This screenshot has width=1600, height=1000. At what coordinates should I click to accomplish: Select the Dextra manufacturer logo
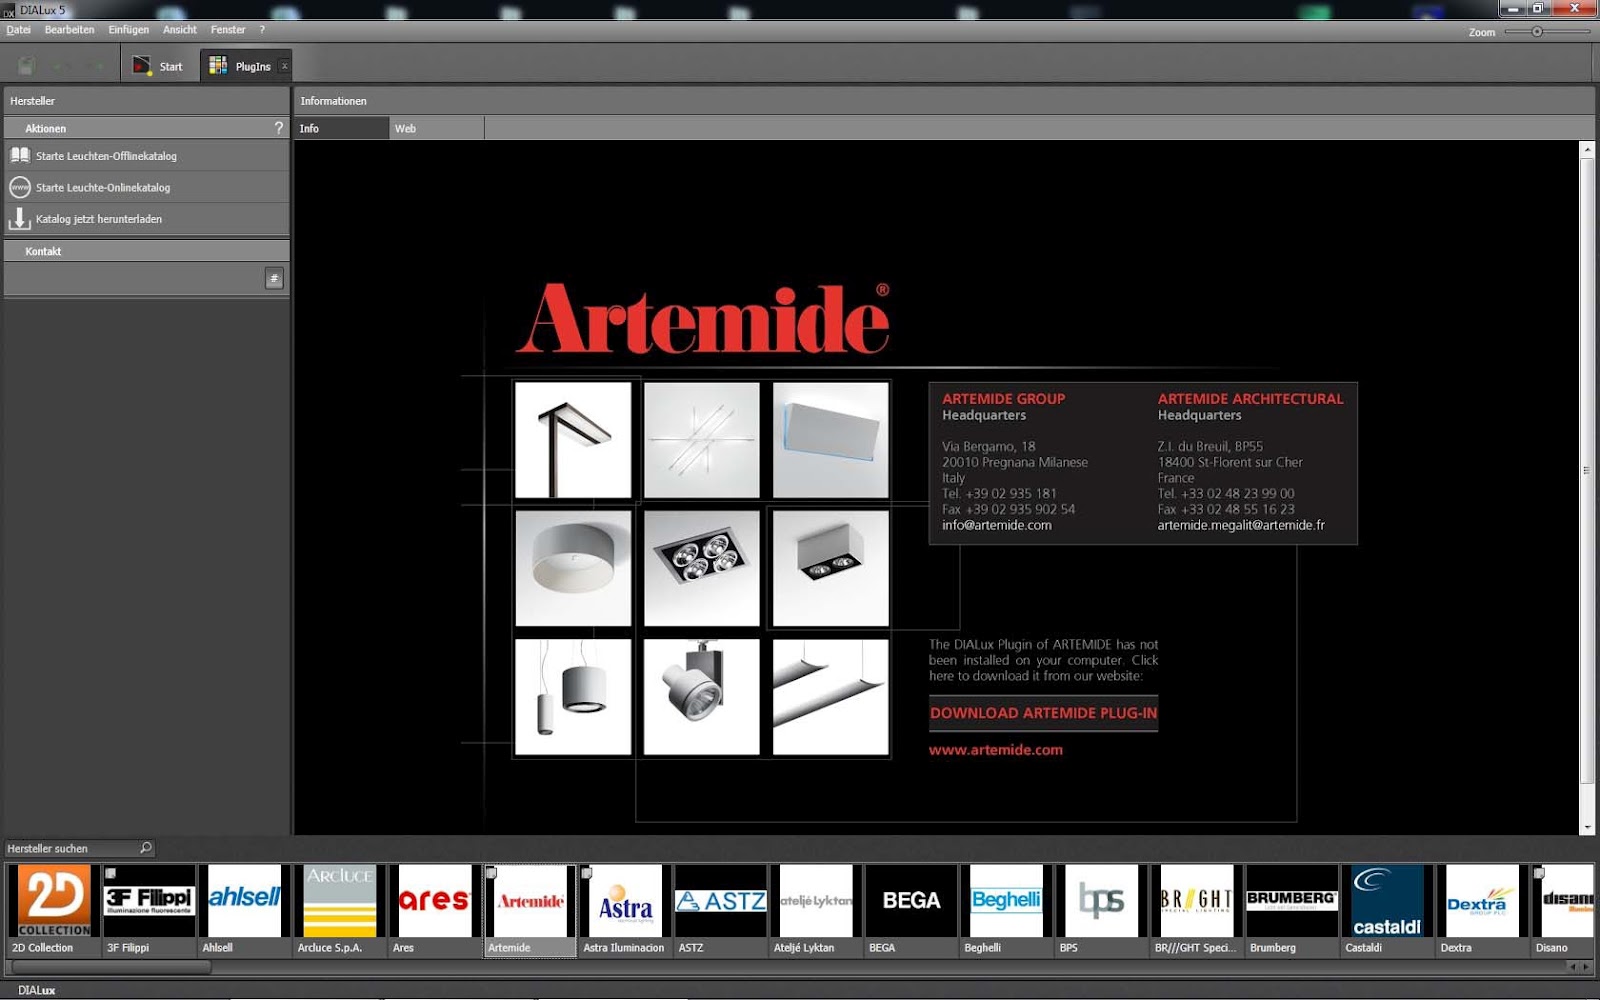coord(1482,901)
